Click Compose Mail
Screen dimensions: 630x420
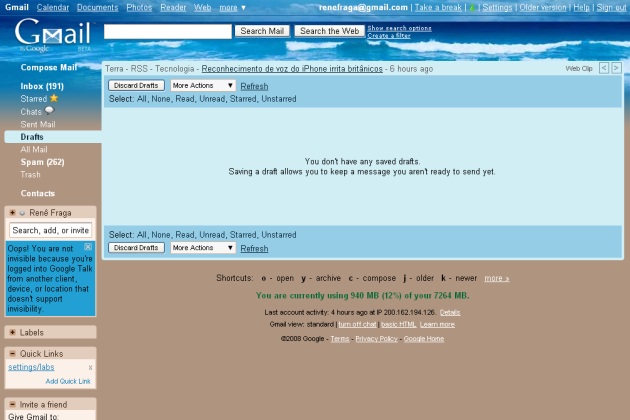pyautogui.click(x=49, y=67)
